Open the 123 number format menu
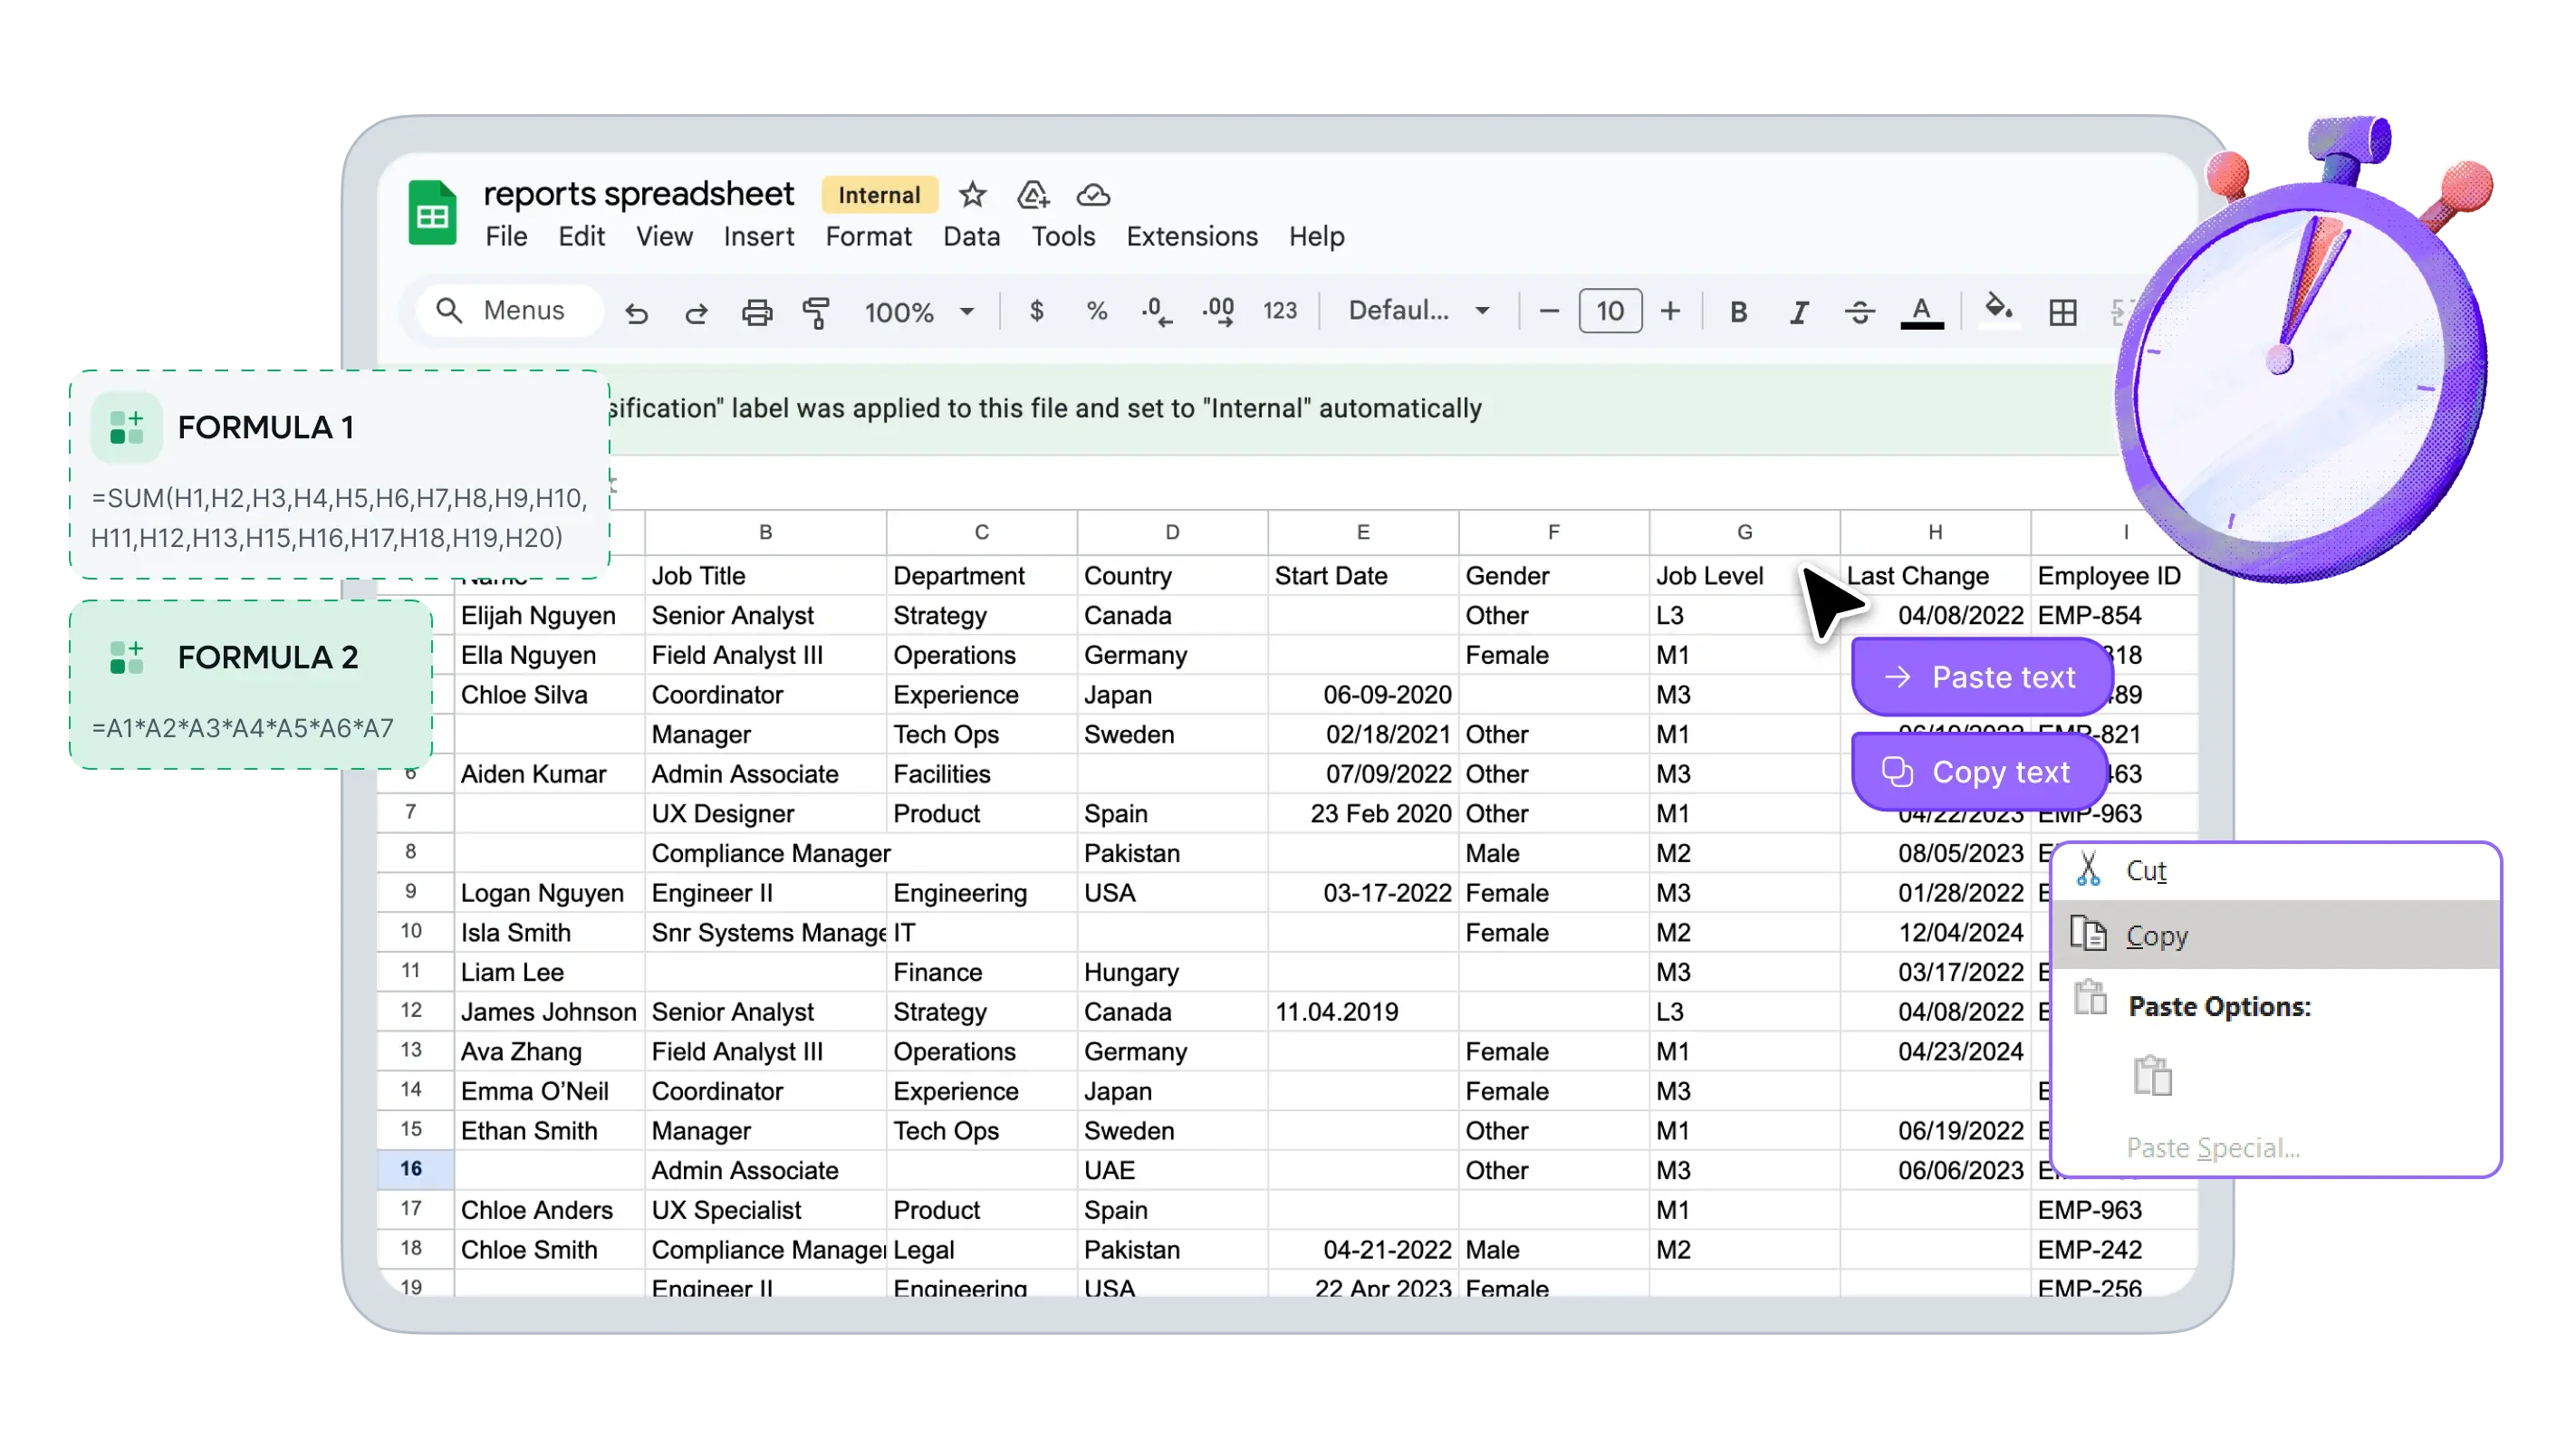The width and height of the screenshot is (2576, 1449). point(1279,311)
